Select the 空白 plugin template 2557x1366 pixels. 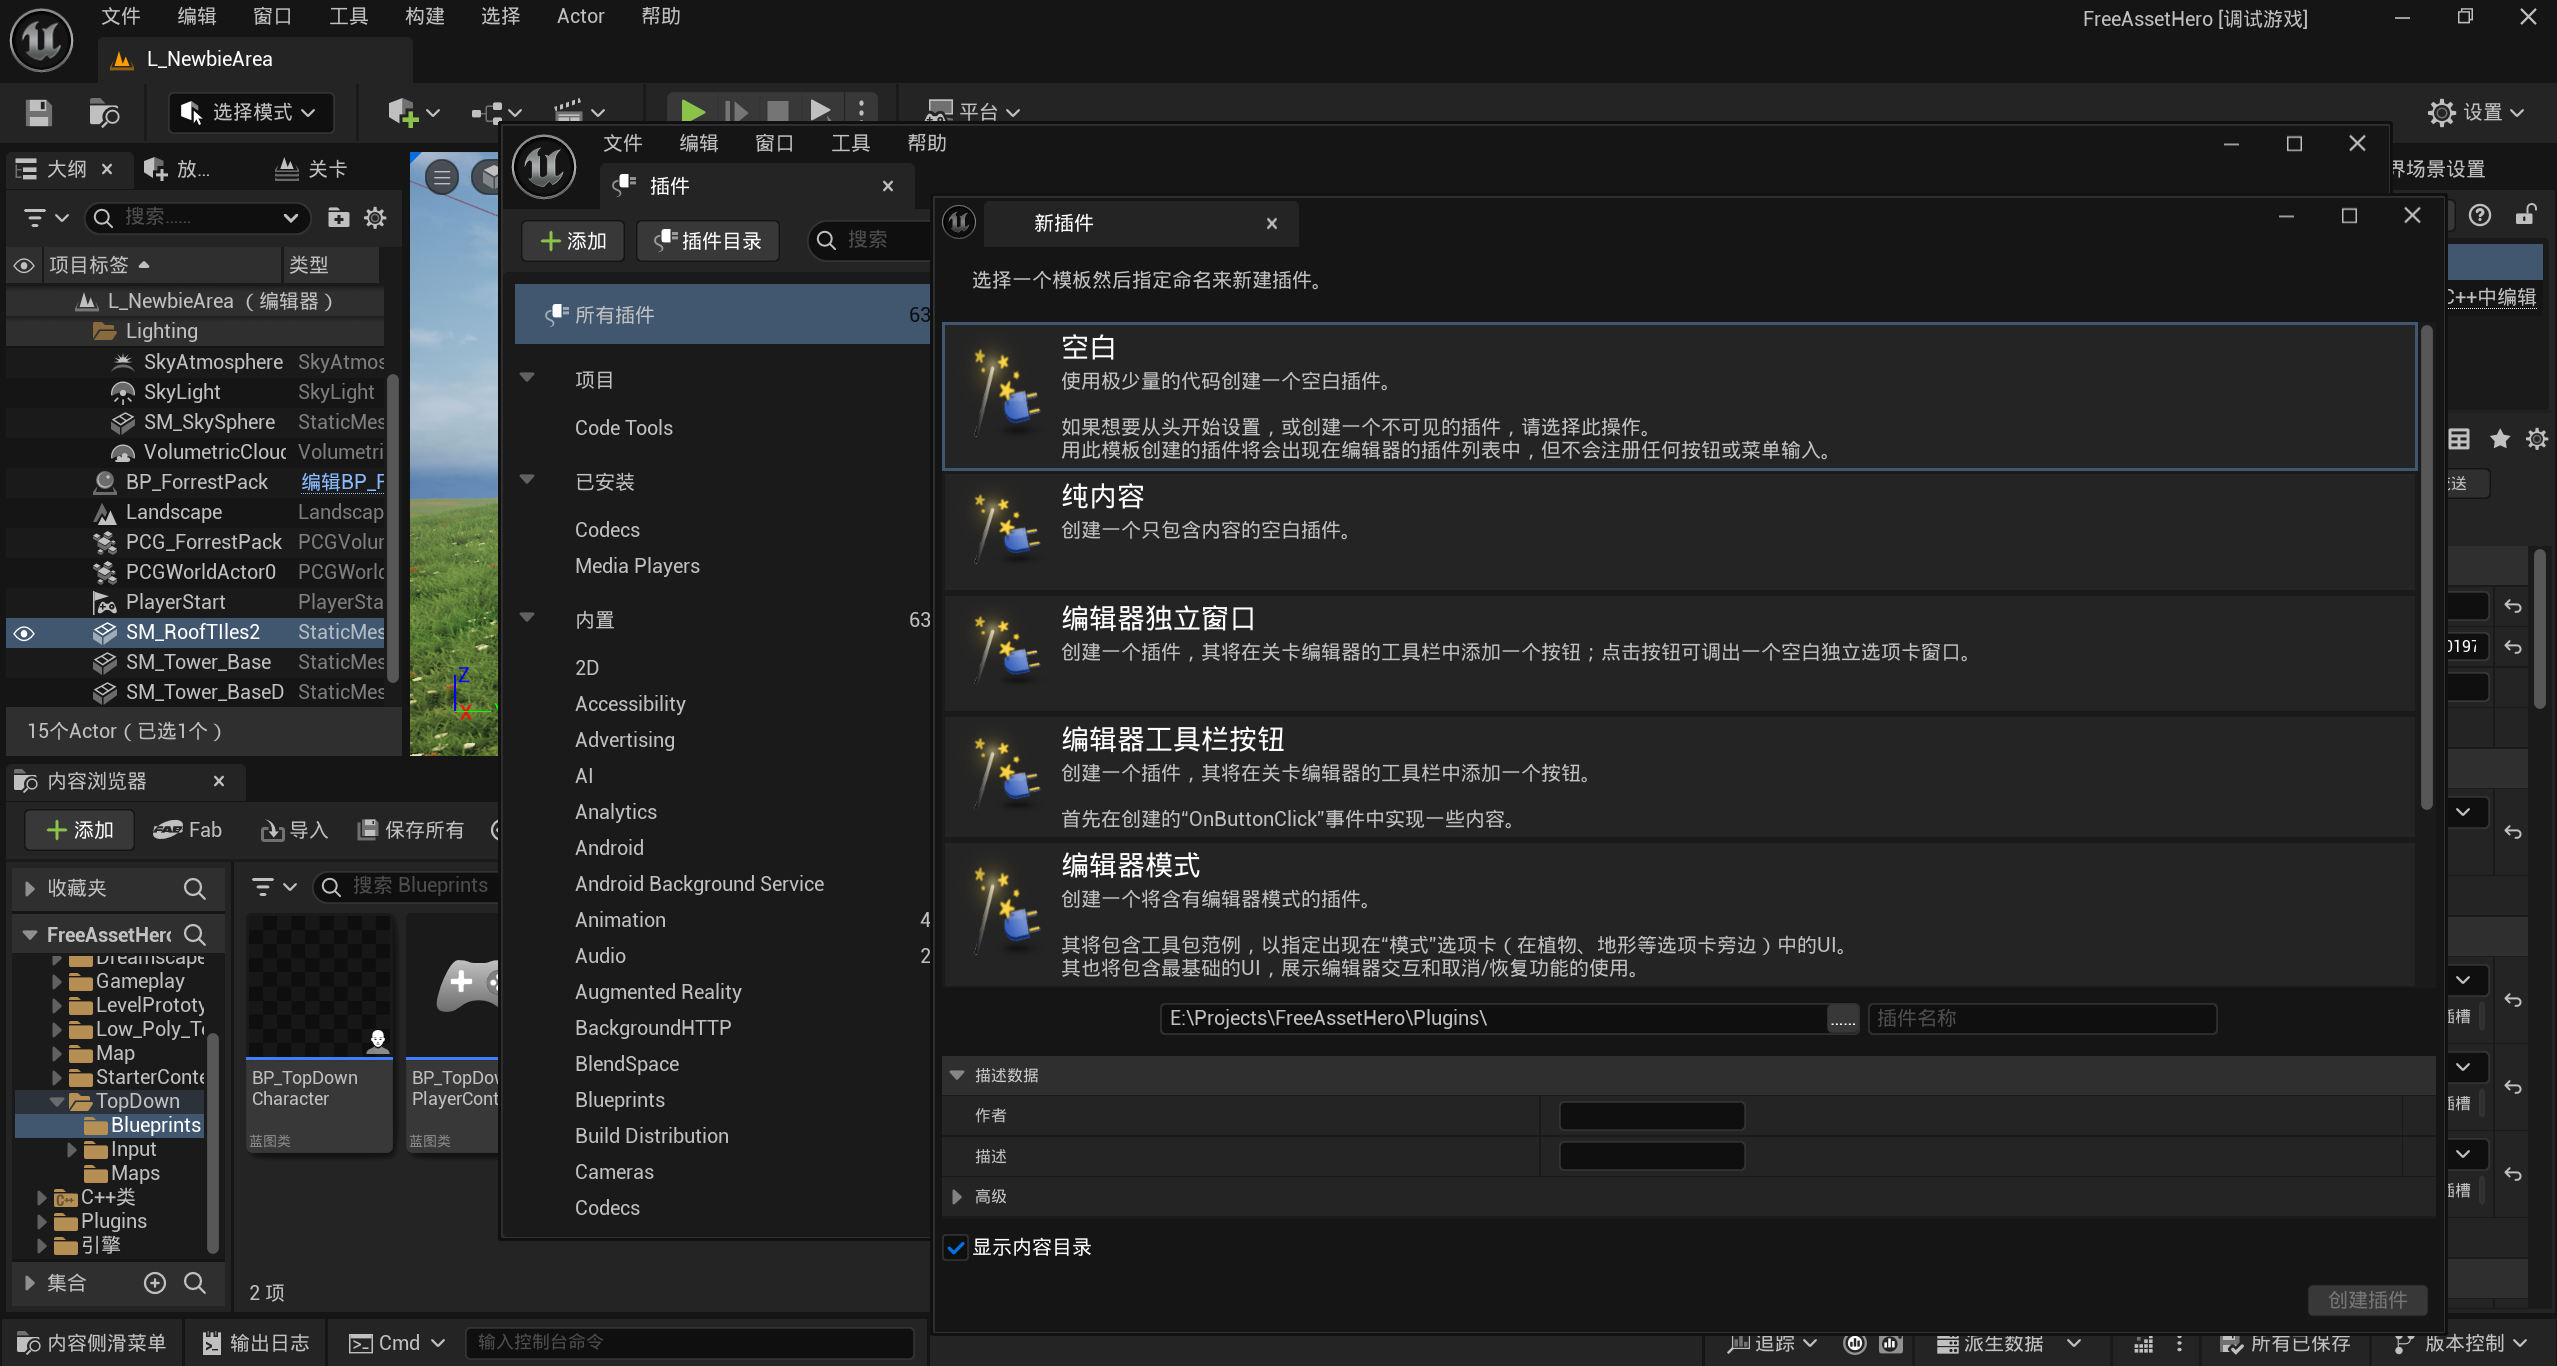click(1679, 396)
